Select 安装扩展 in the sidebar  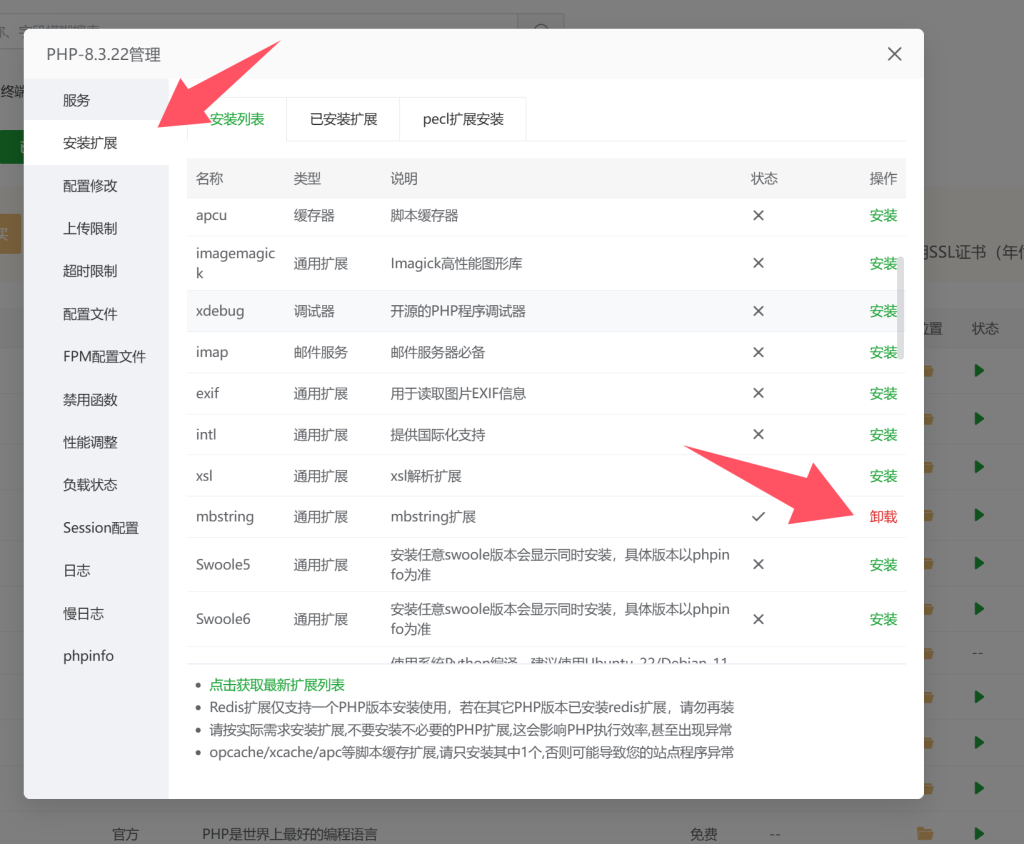tap(96, 143)
